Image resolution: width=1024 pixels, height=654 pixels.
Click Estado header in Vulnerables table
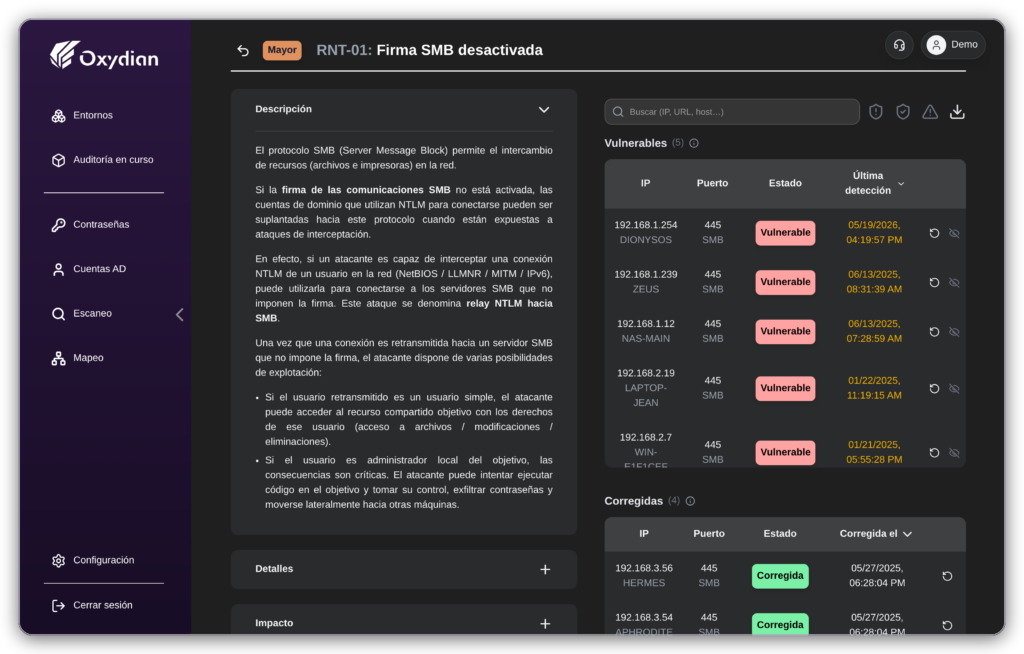785,184
